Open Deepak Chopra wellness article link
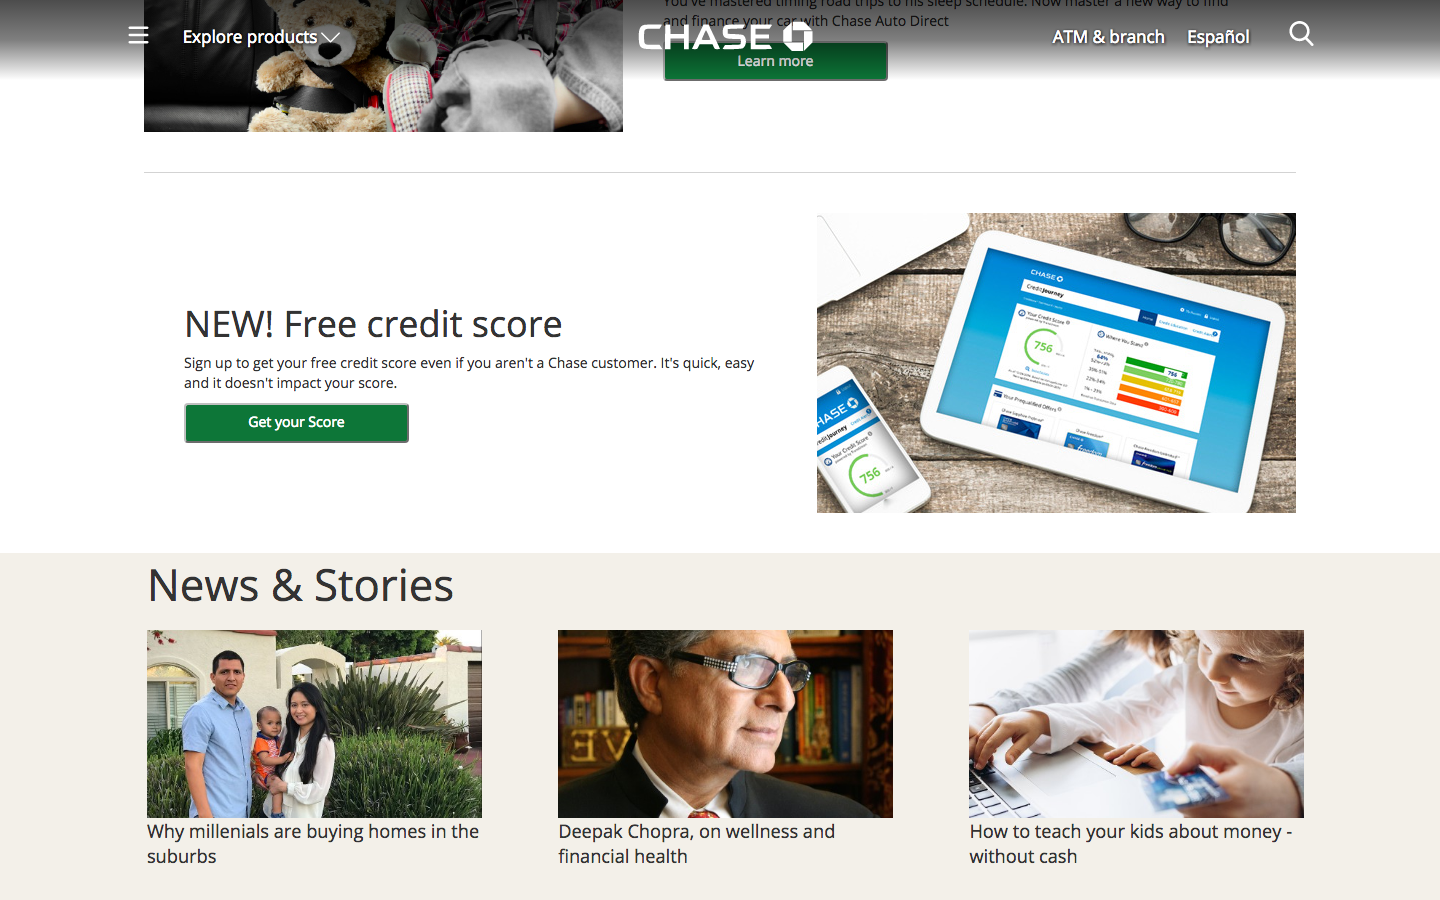Image resolution: width=1440 pixels, height=900 pixels. [696, 844]
